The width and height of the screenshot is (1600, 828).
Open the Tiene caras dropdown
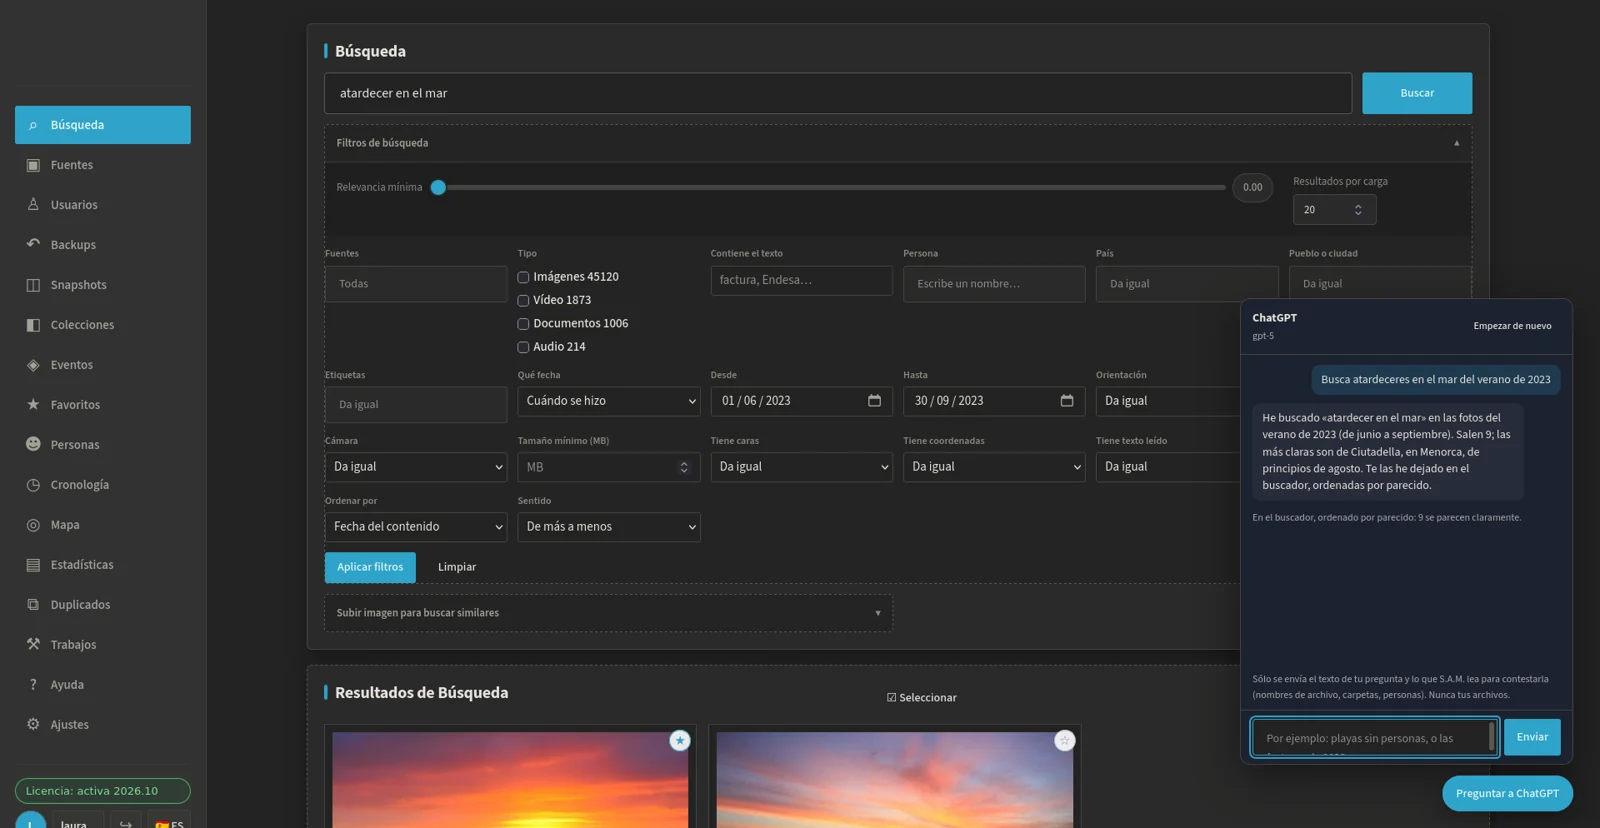pyautogui.click(x=802, y=467)
